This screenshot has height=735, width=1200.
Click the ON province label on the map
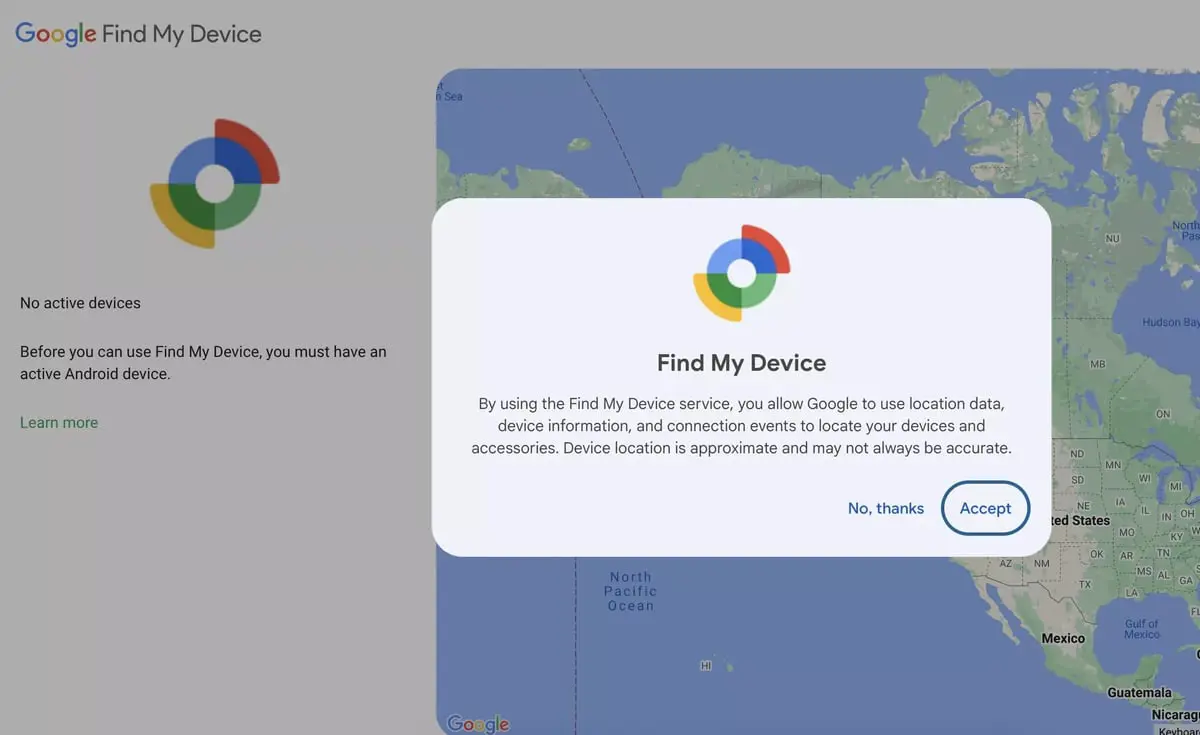1162,414
